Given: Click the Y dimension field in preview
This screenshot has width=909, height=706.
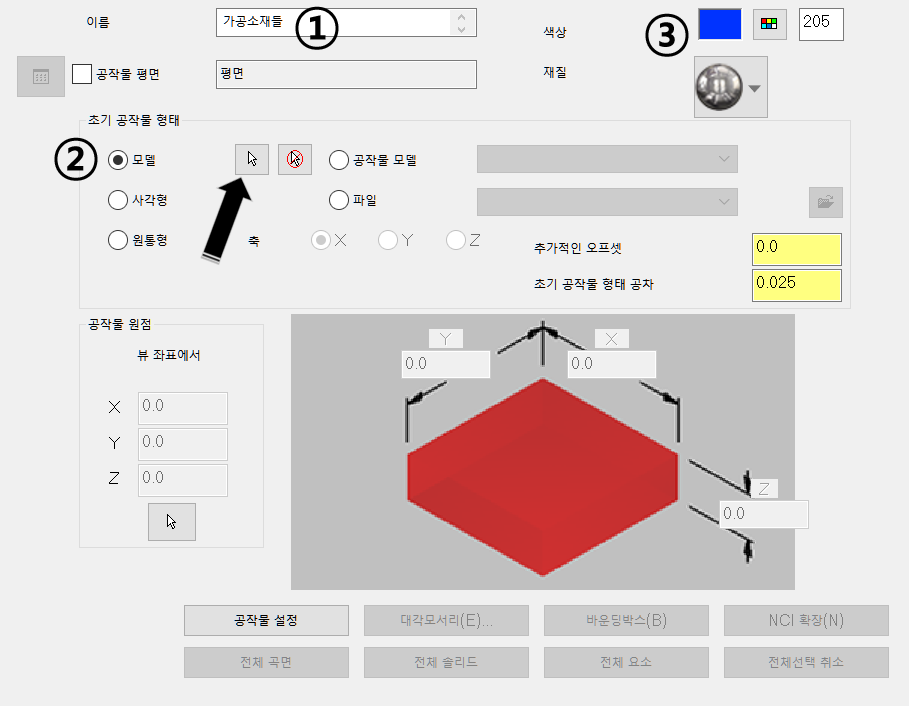Looking at the screenshot, I should click(446, 364).
